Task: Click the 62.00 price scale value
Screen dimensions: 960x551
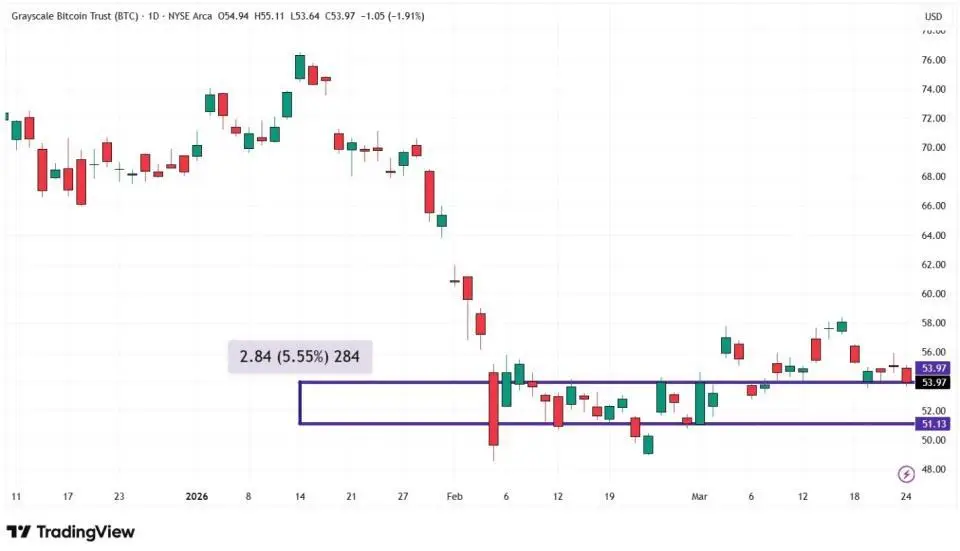Action: point(934,265)
